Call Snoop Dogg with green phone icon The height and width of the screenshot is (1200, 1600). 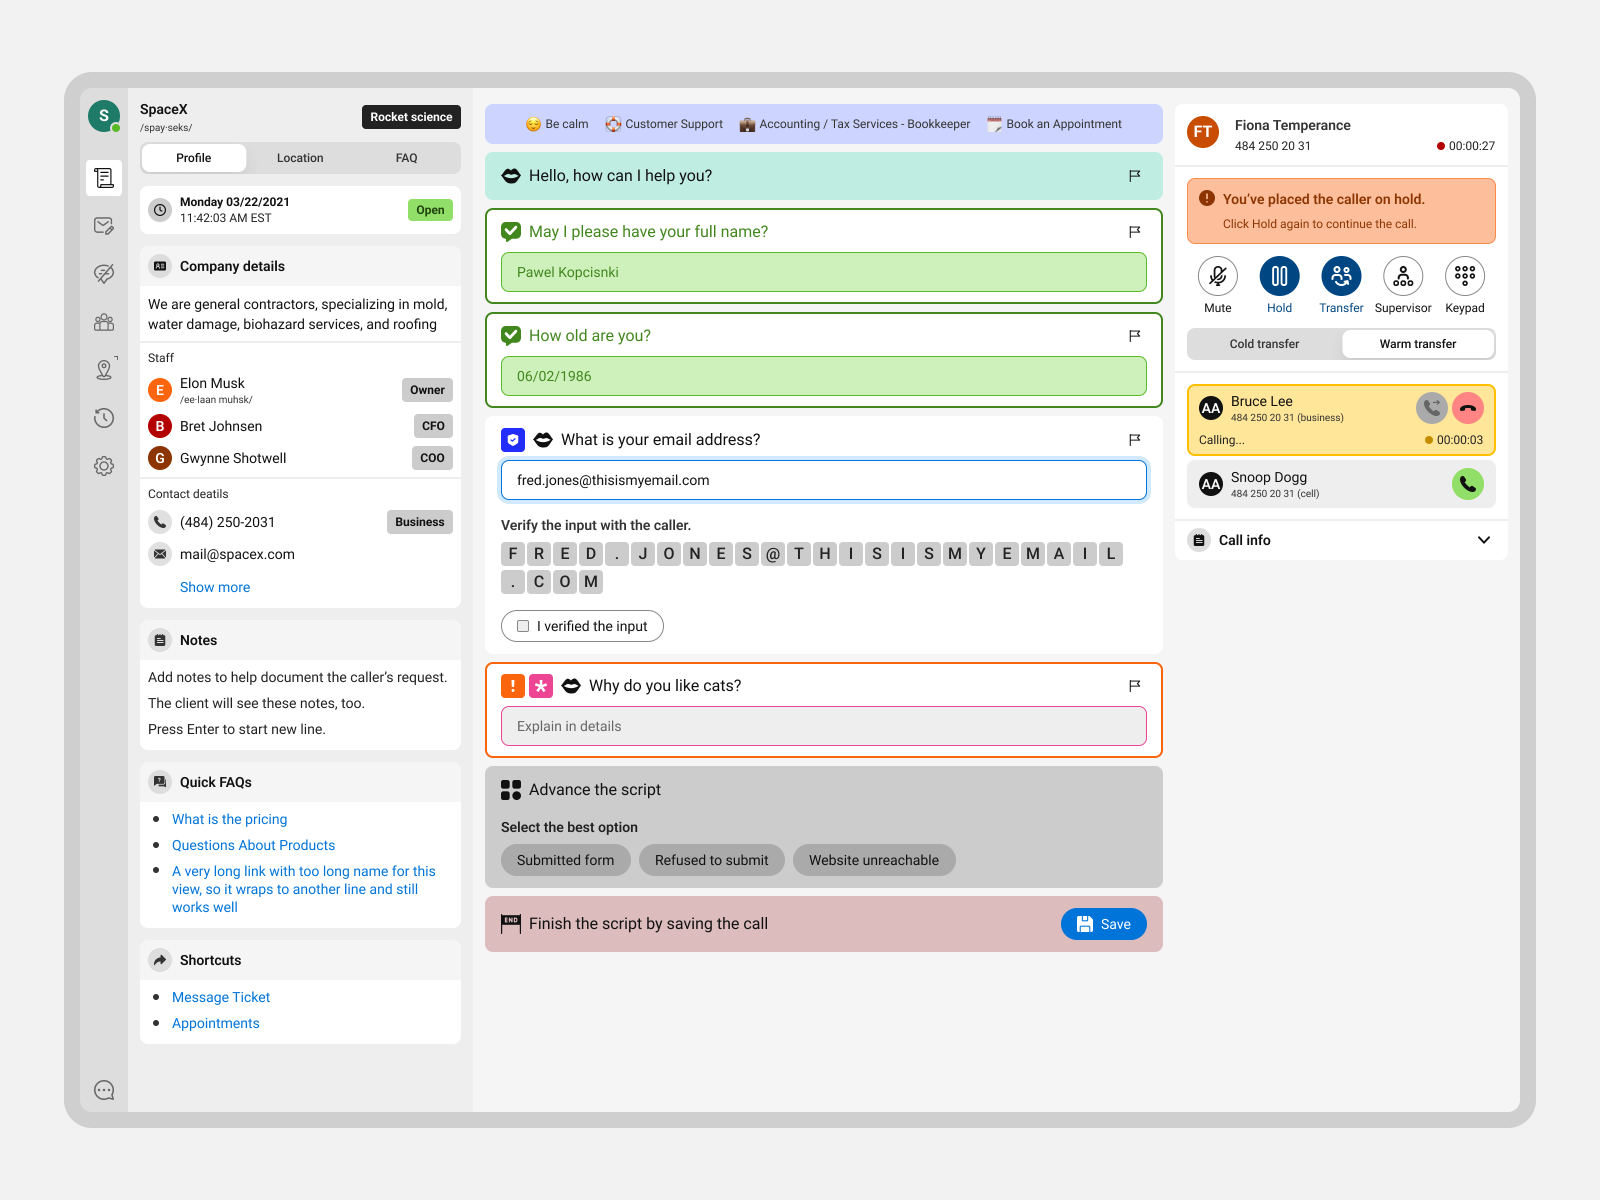pos(1467,484)
